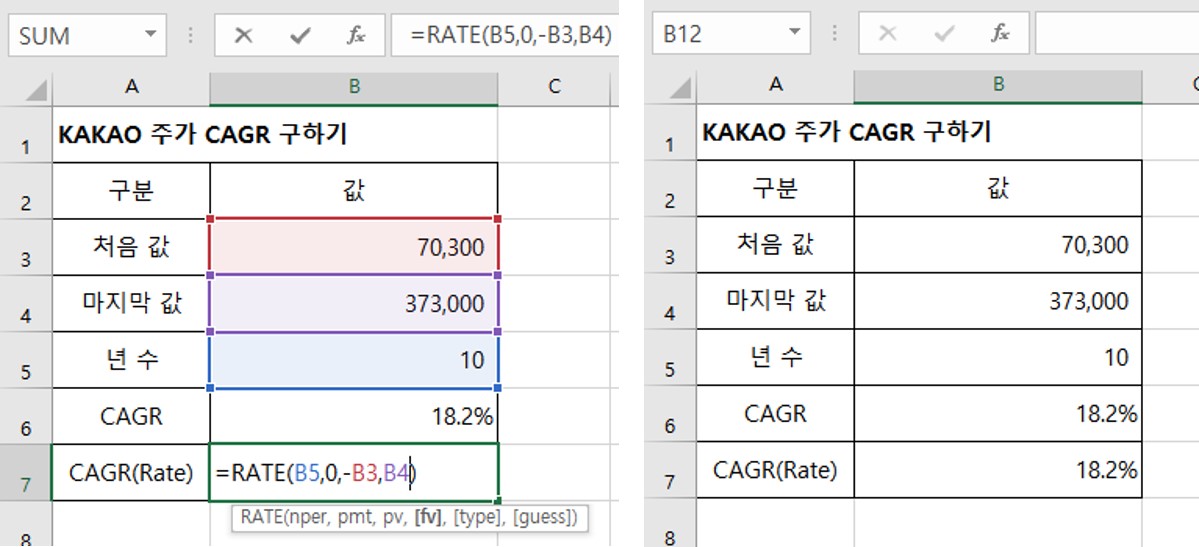Screen dimensions: 1199x547
Task: Select row 5 header in left sheet
Action: pyautogui.click(x=26, y=360)
